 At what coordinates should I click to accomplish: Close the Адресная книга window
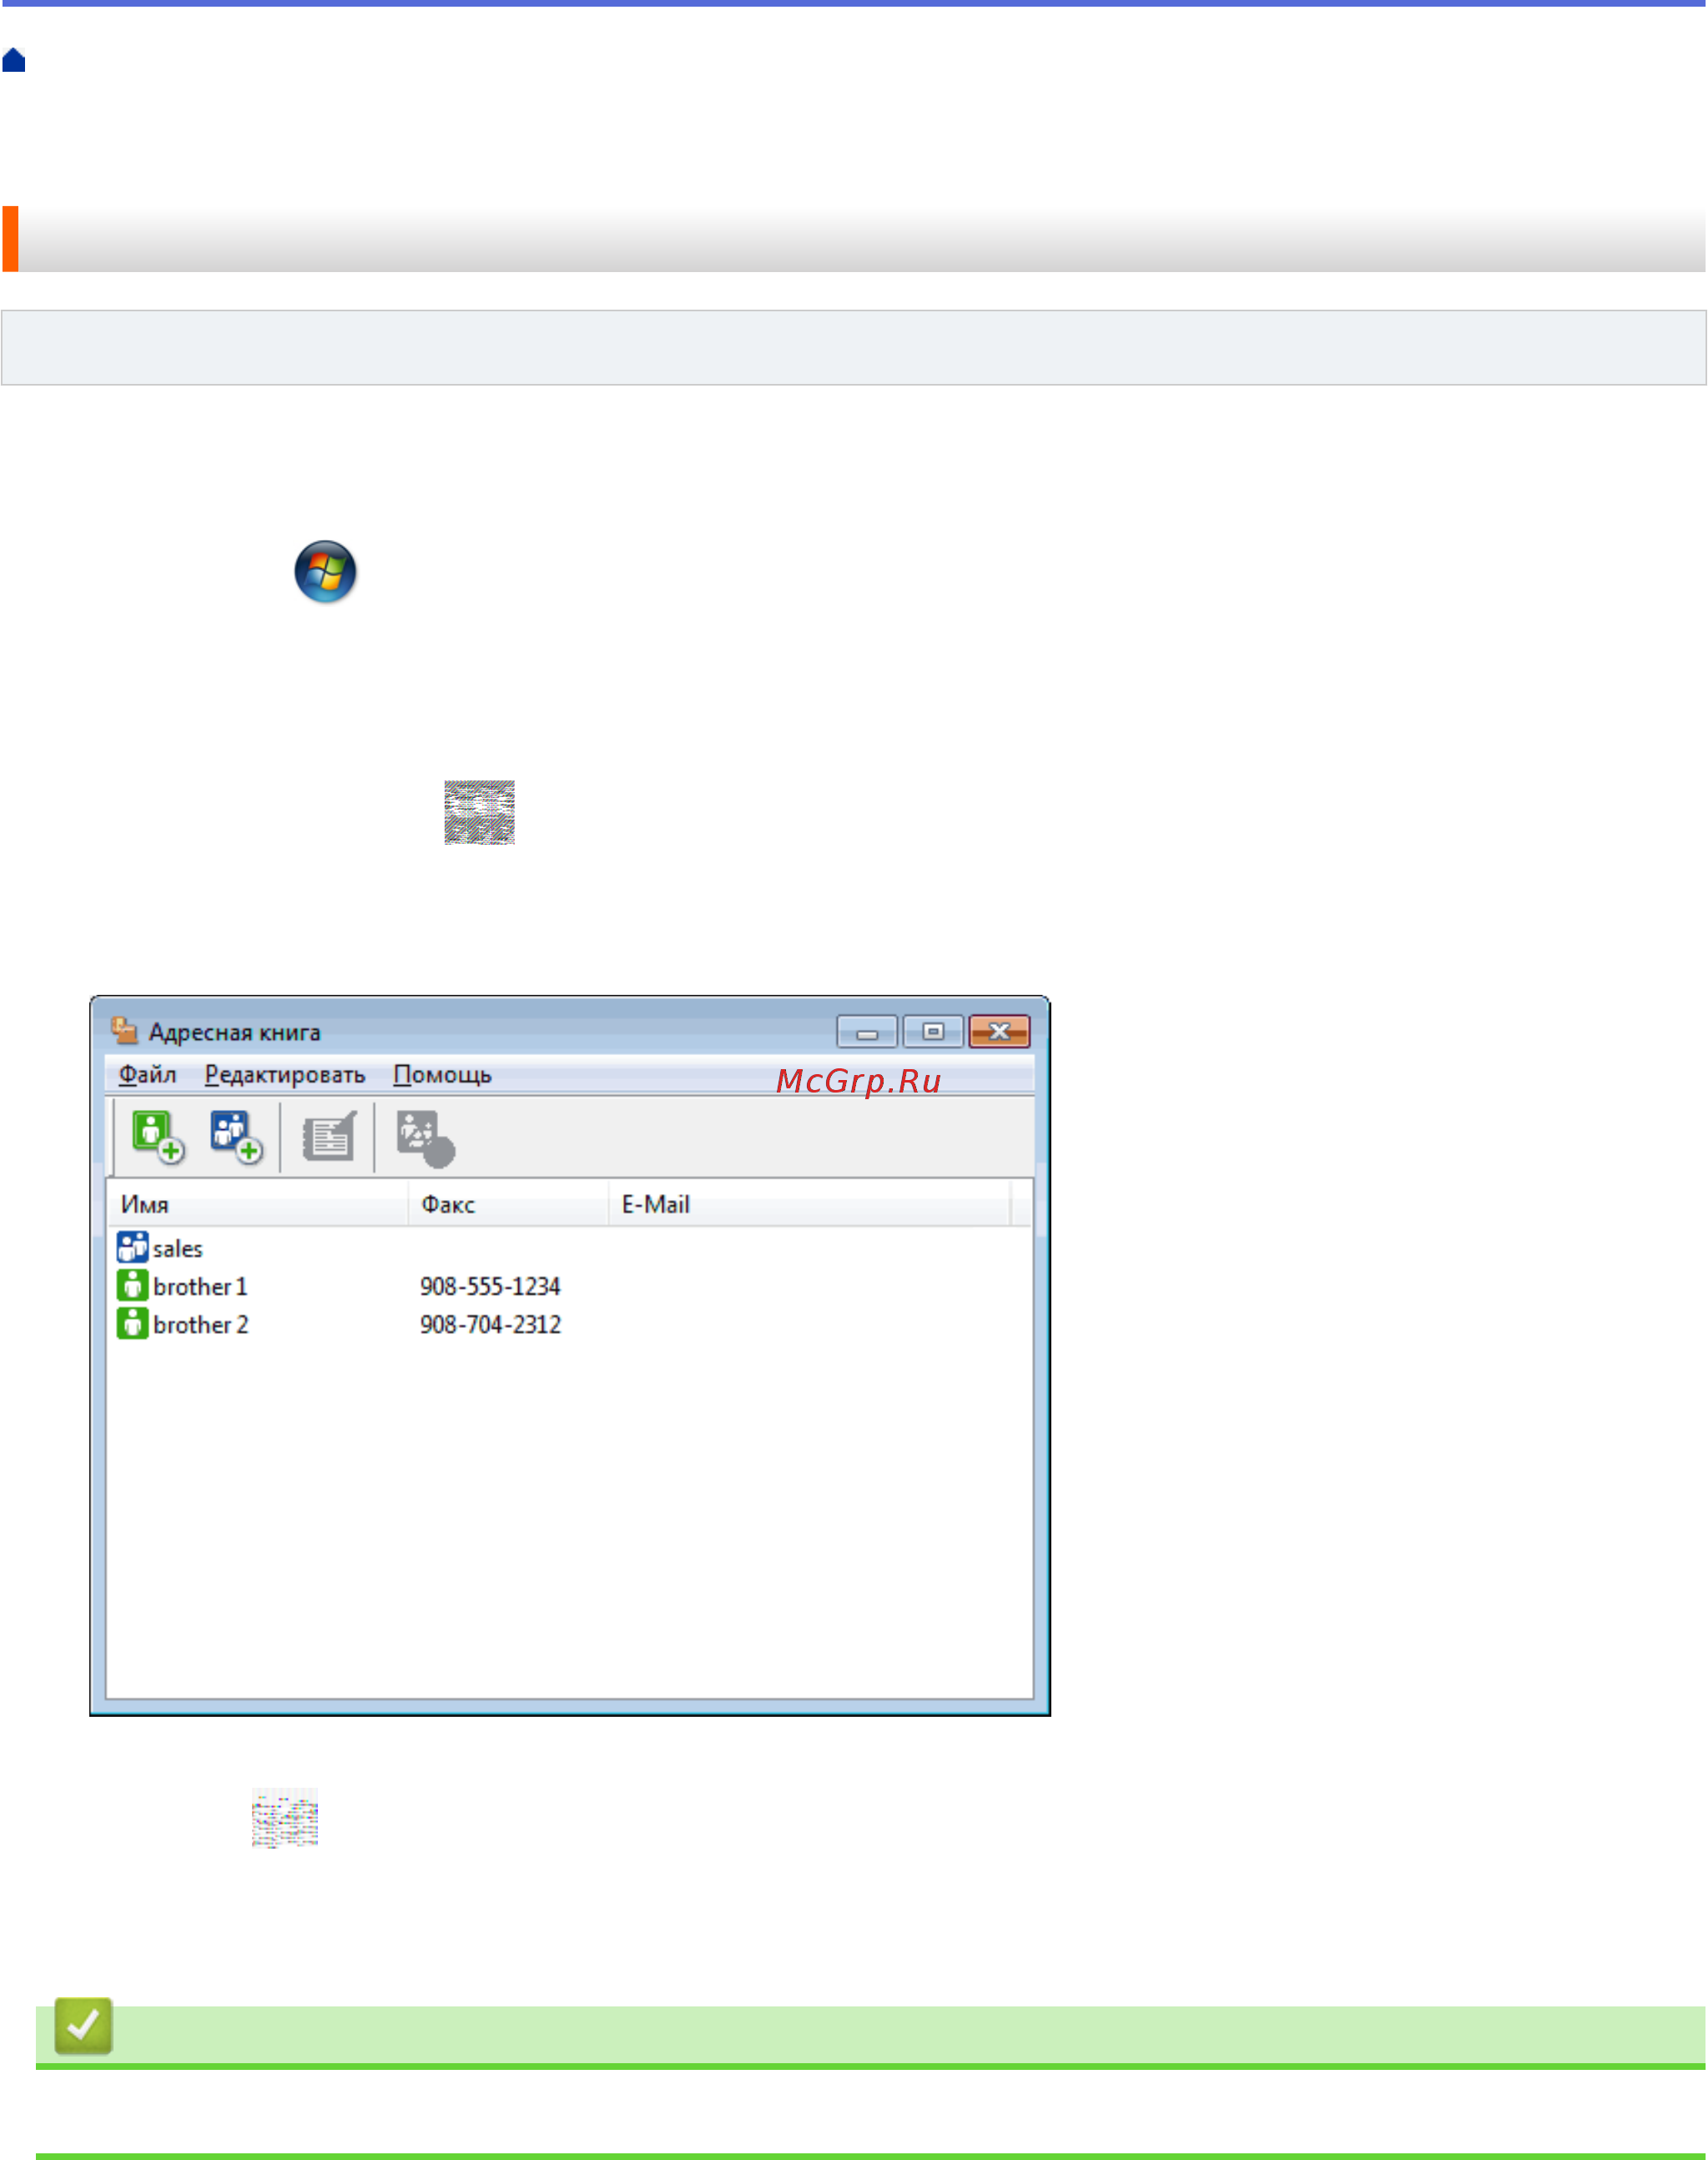click(x=999, y=1031)
